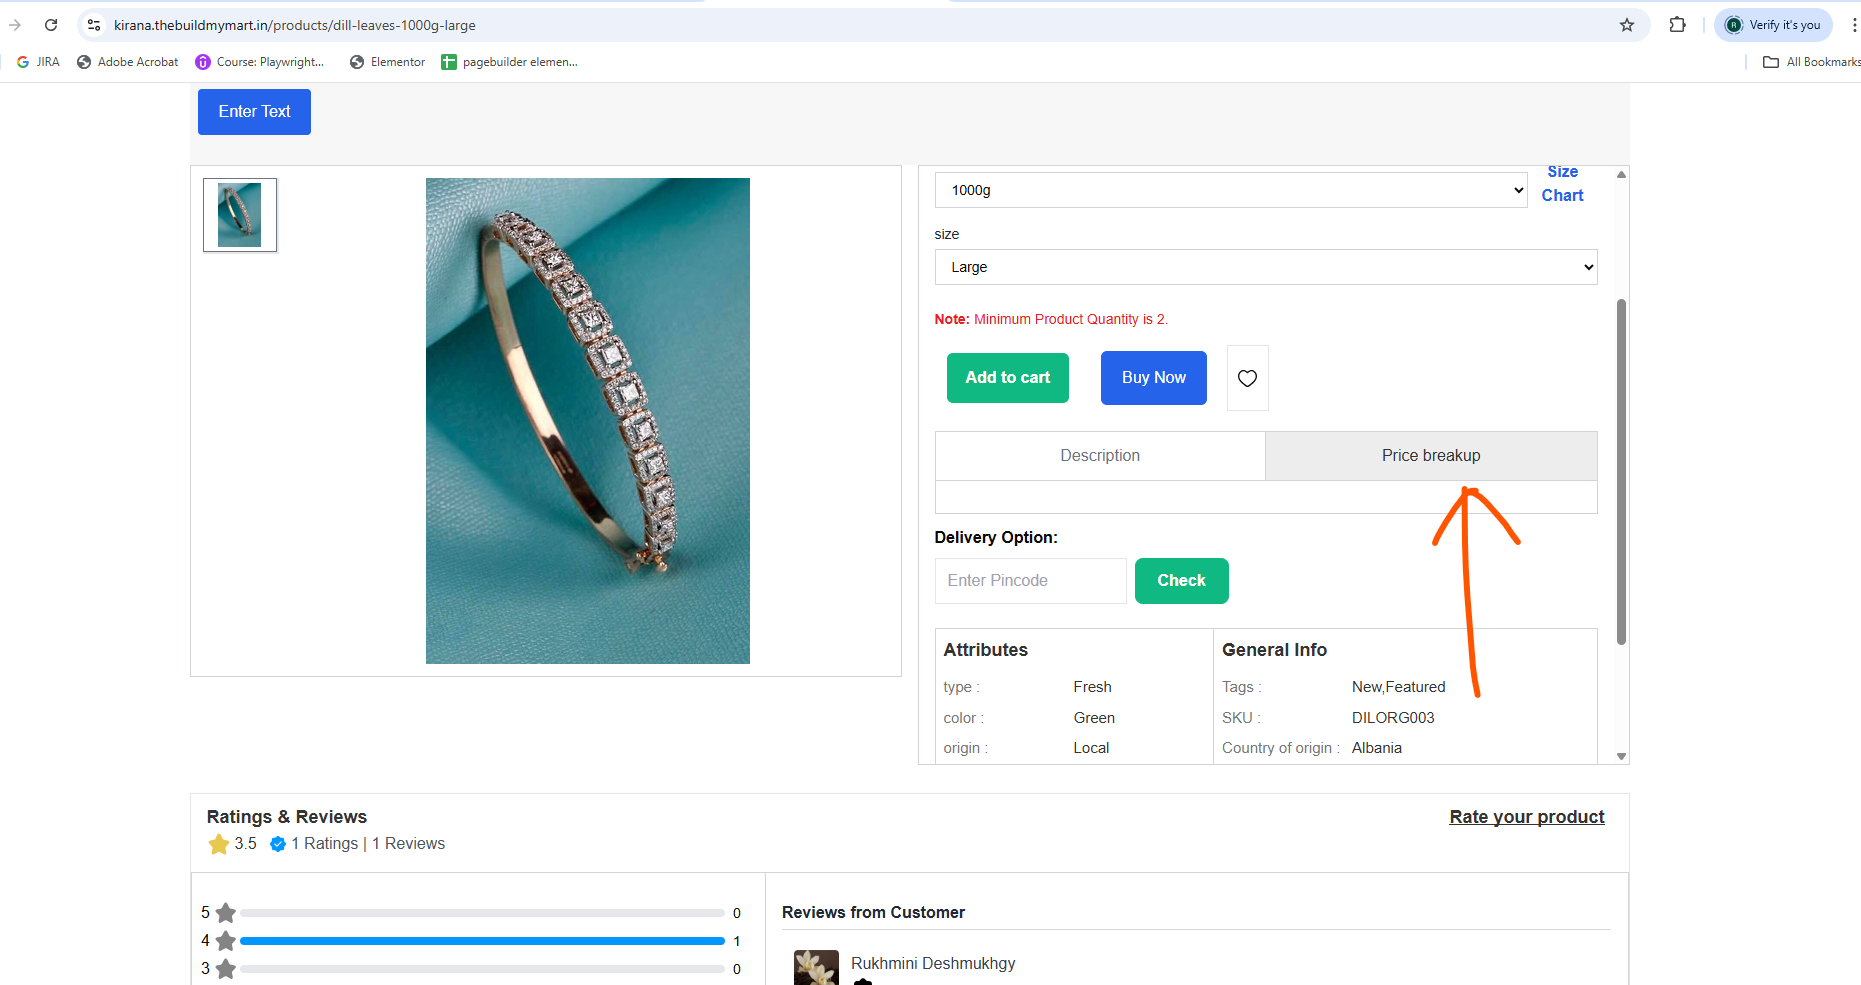1861x985 pixels.
Task: Click the star icon beside rating 4
Action: pos(226,941)
